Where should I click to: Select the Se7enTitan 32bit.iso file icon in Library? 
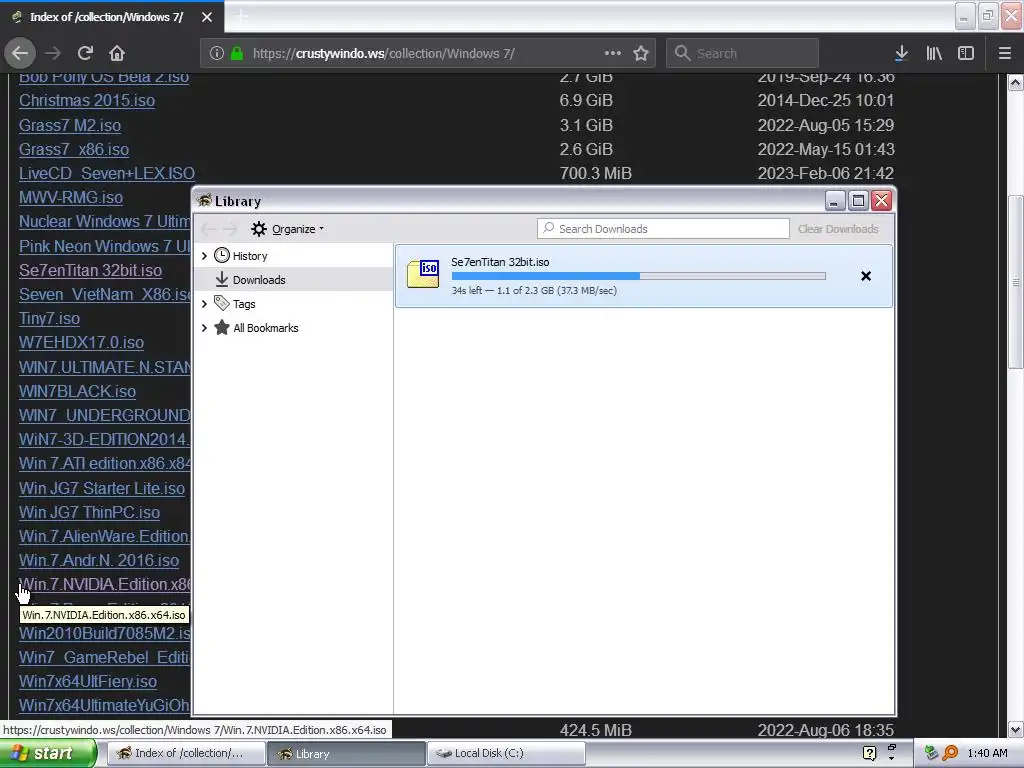click(x=423, y=274)
